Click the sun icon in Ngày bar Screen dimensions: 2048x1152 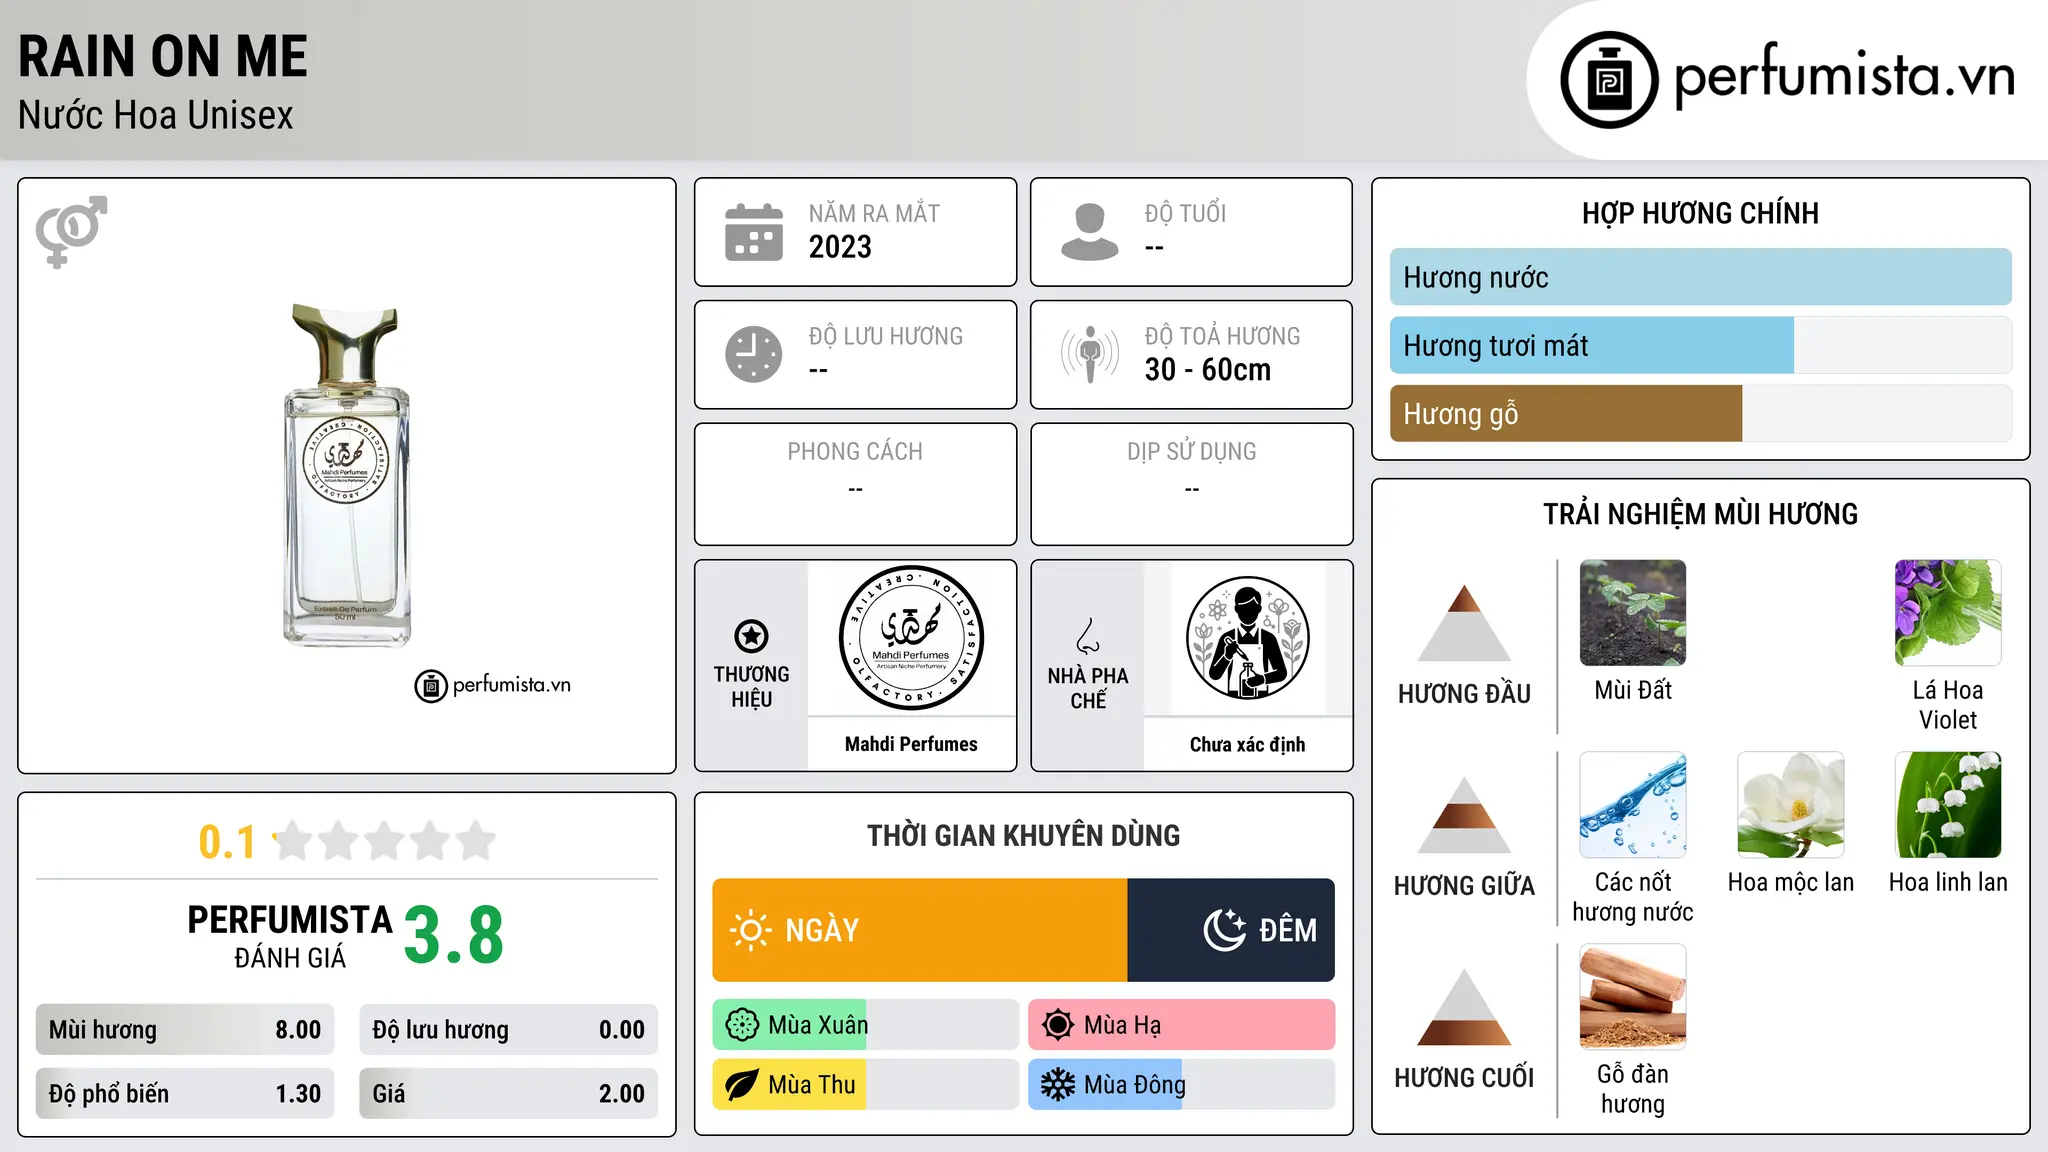coord(750,930)
